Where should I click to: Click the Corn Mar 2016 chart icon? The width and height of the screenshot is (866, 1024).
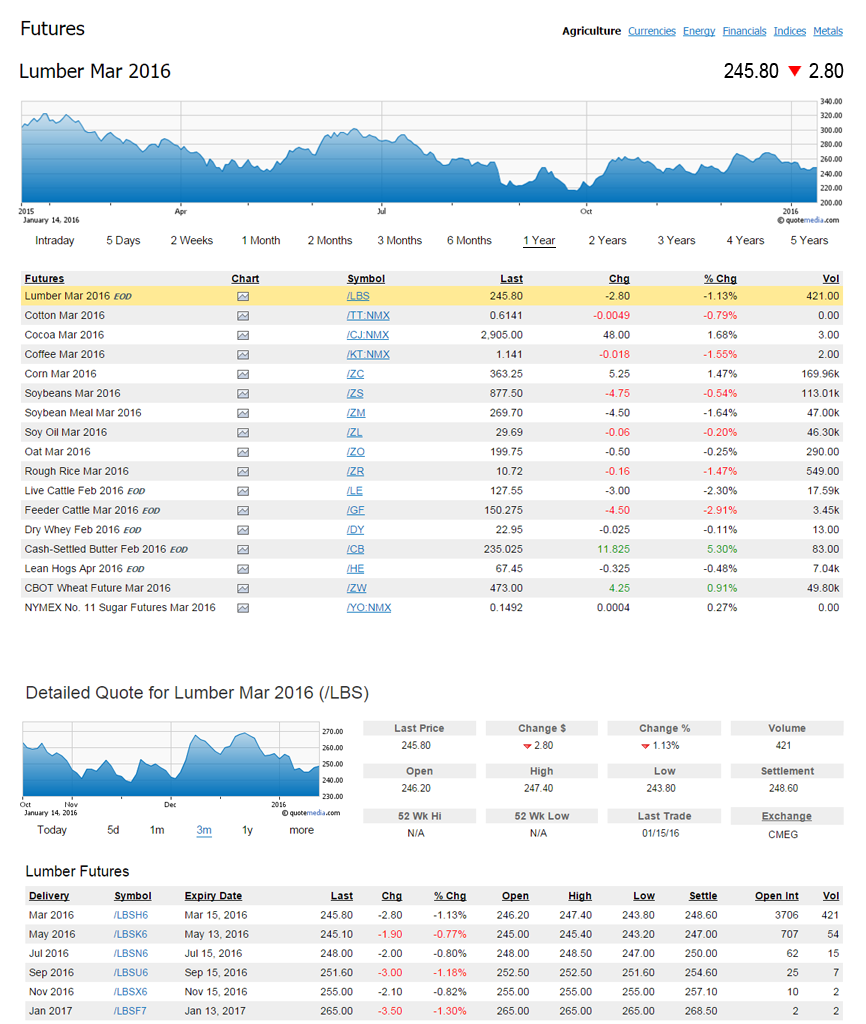pyautogui.click(x=243, y=374)
